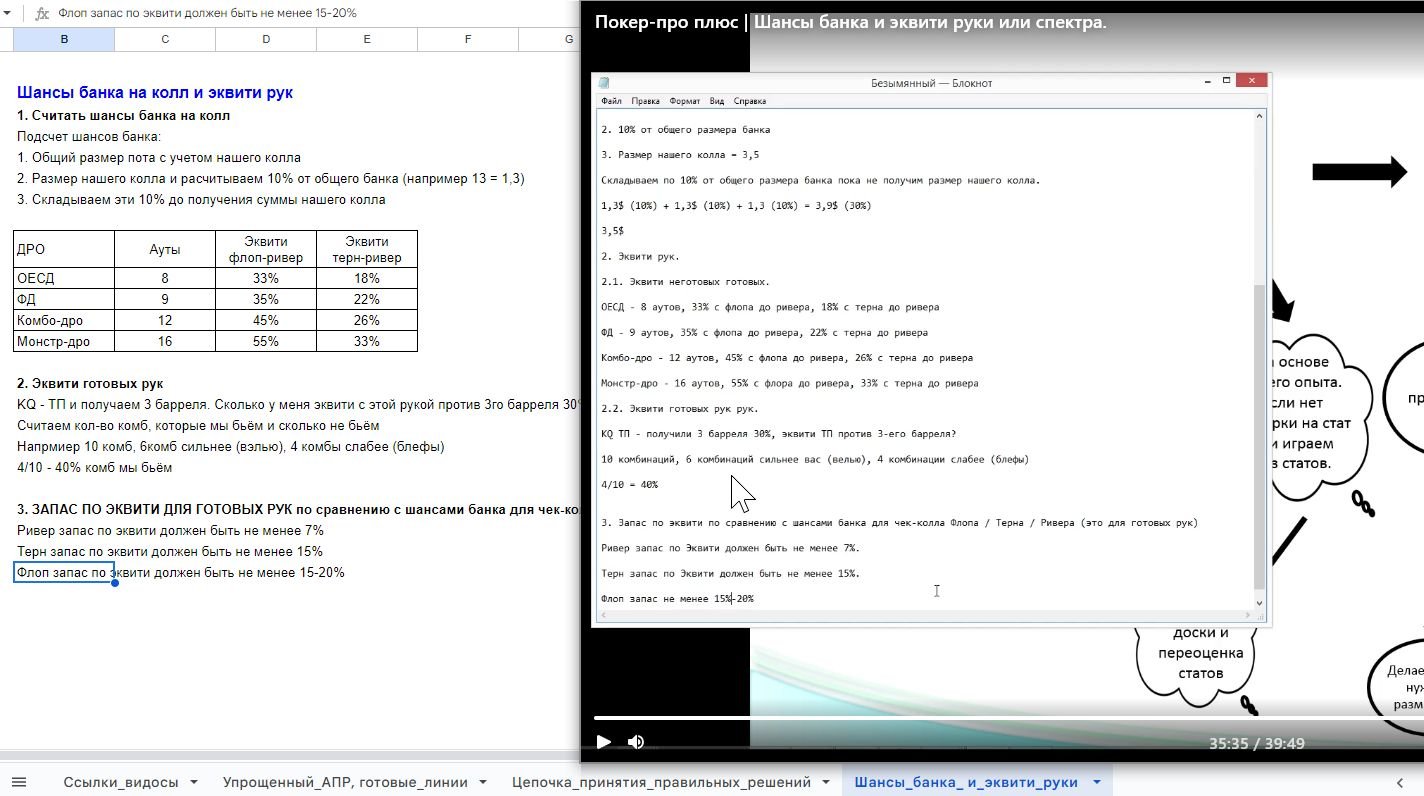Select cell "Терн запас по эквити должен быть не менее 15%"
Viewport: 1424px width, 796px height.
(170, 551)
